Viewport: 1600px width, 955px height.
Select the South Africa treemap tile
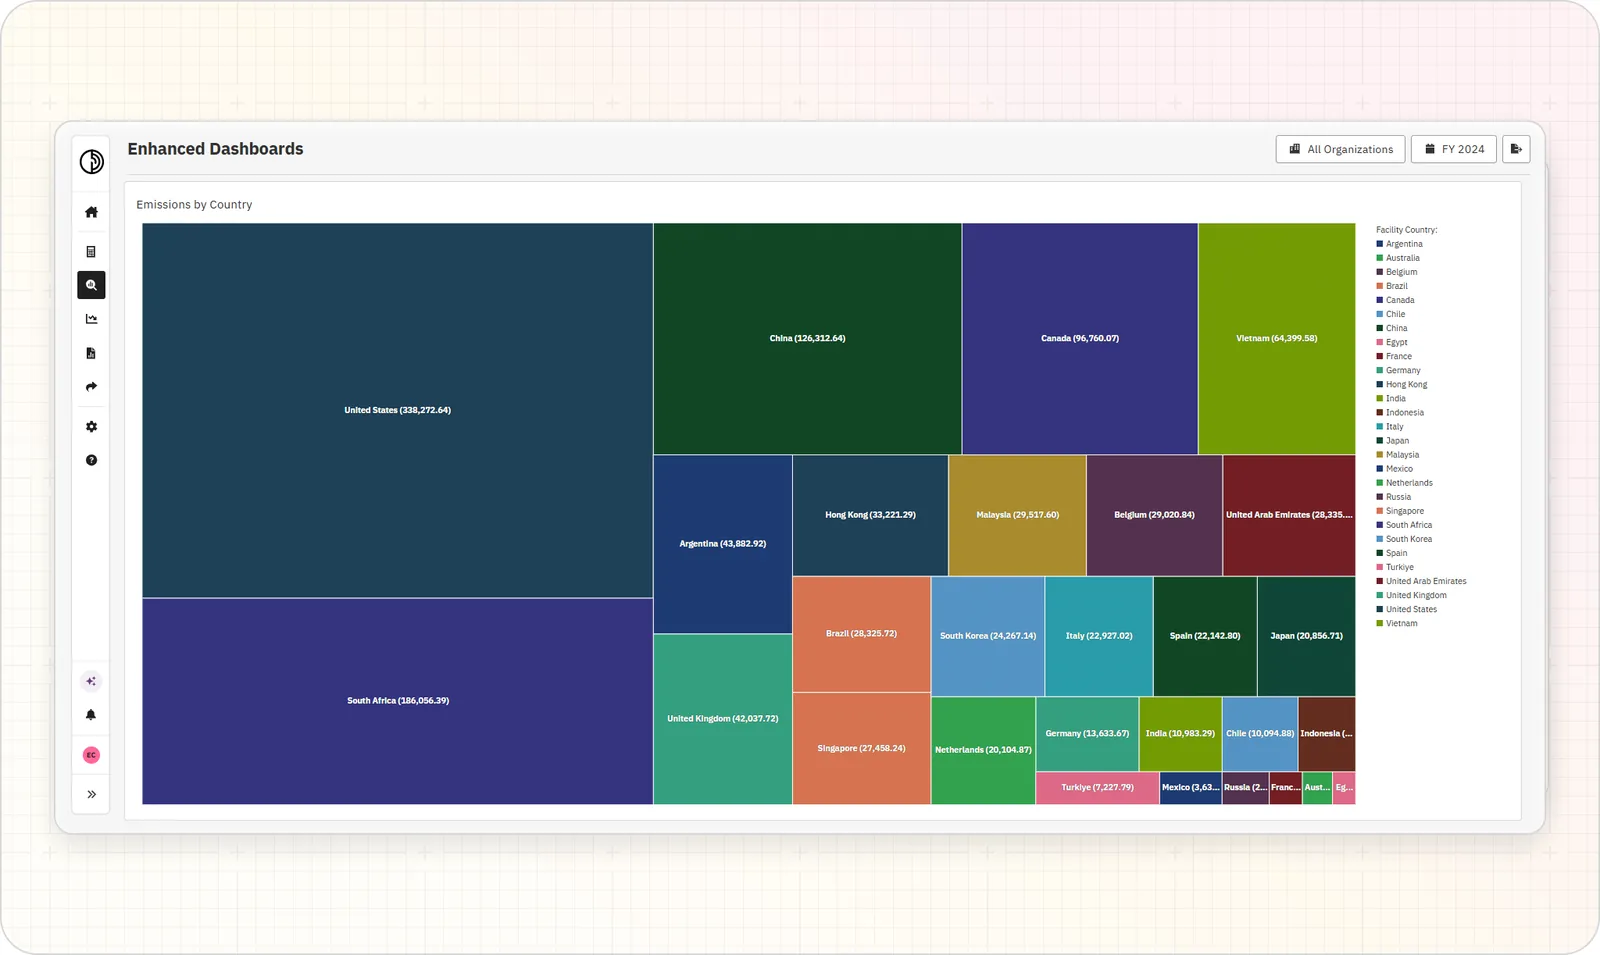[x=397, y=701]
